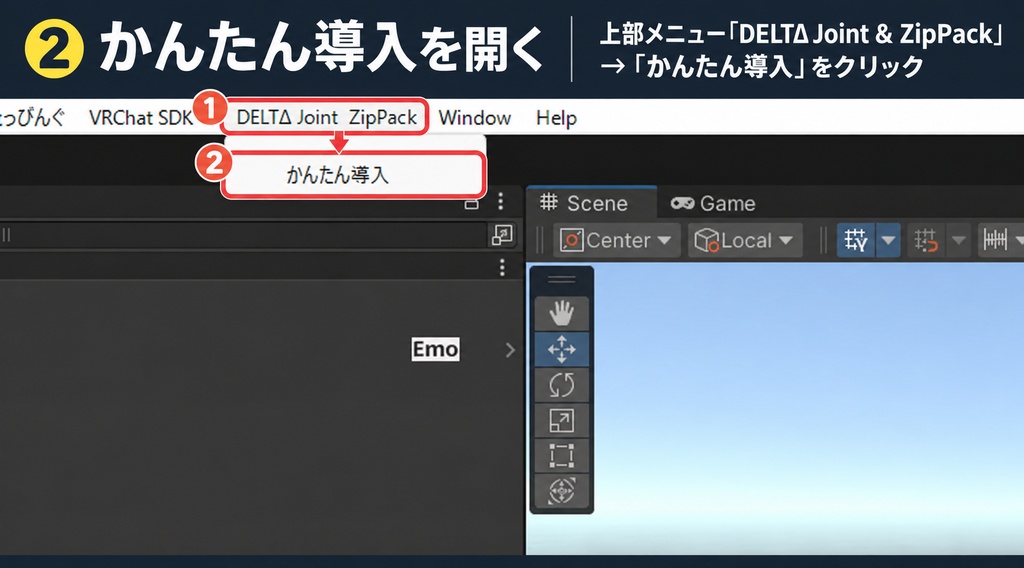This screenshot has height=568, width=1024.
Task: Toggle grid snapping icon
Action: pyautogui.click(x=926, y=240)
